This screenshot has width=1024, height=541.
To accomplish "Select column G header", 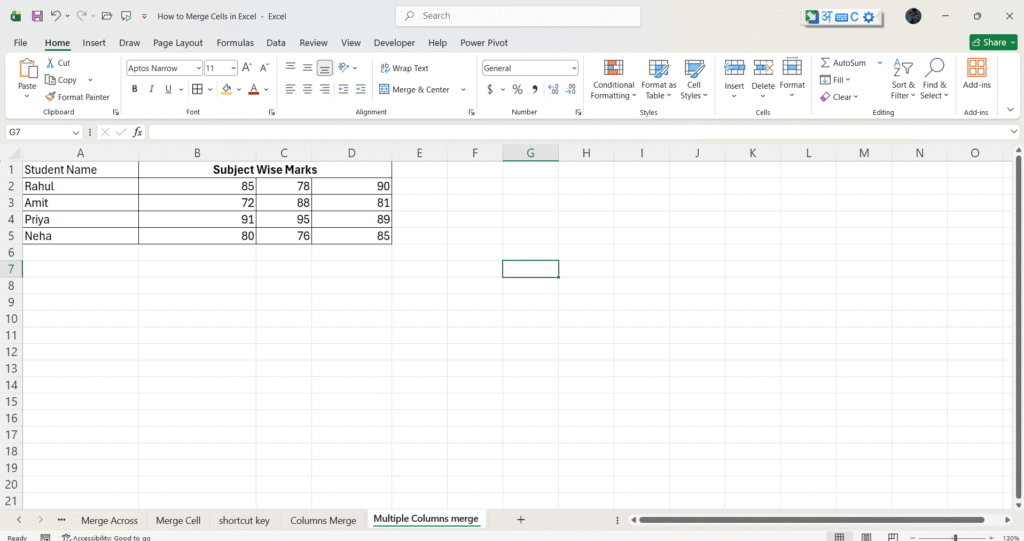I will (530, 153).
